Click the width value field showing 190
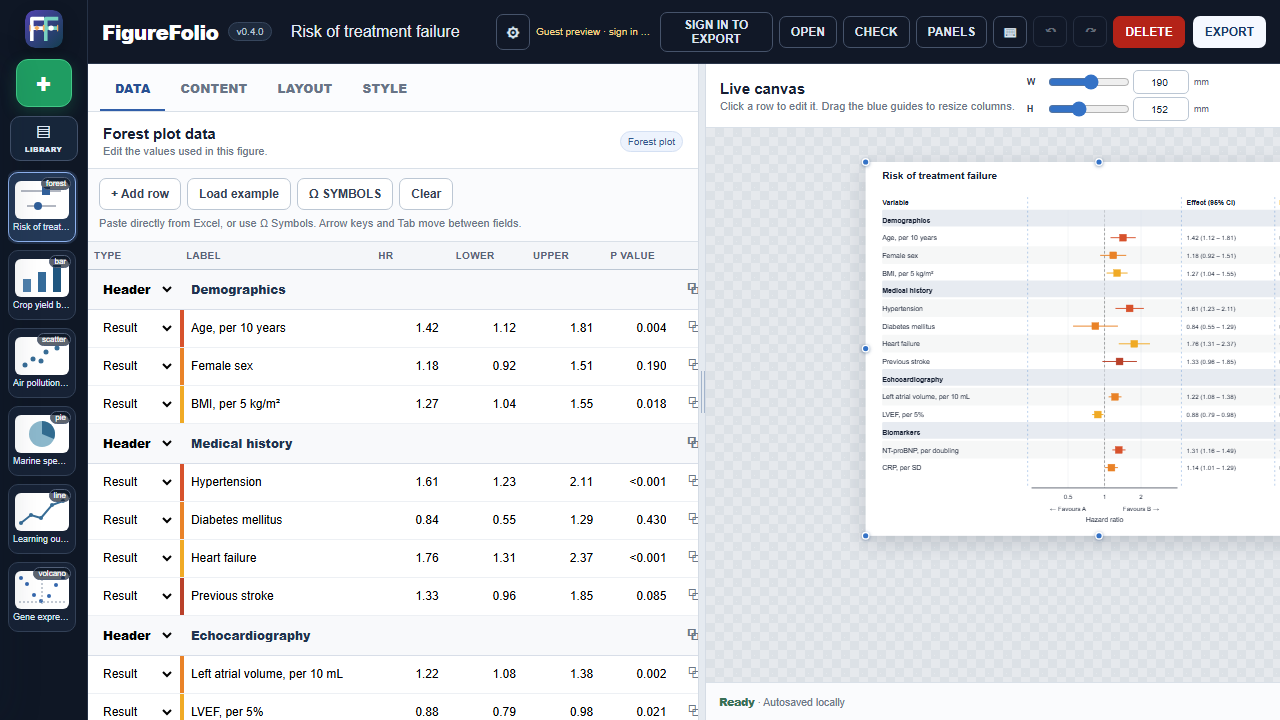 [x=1161, y=82]
